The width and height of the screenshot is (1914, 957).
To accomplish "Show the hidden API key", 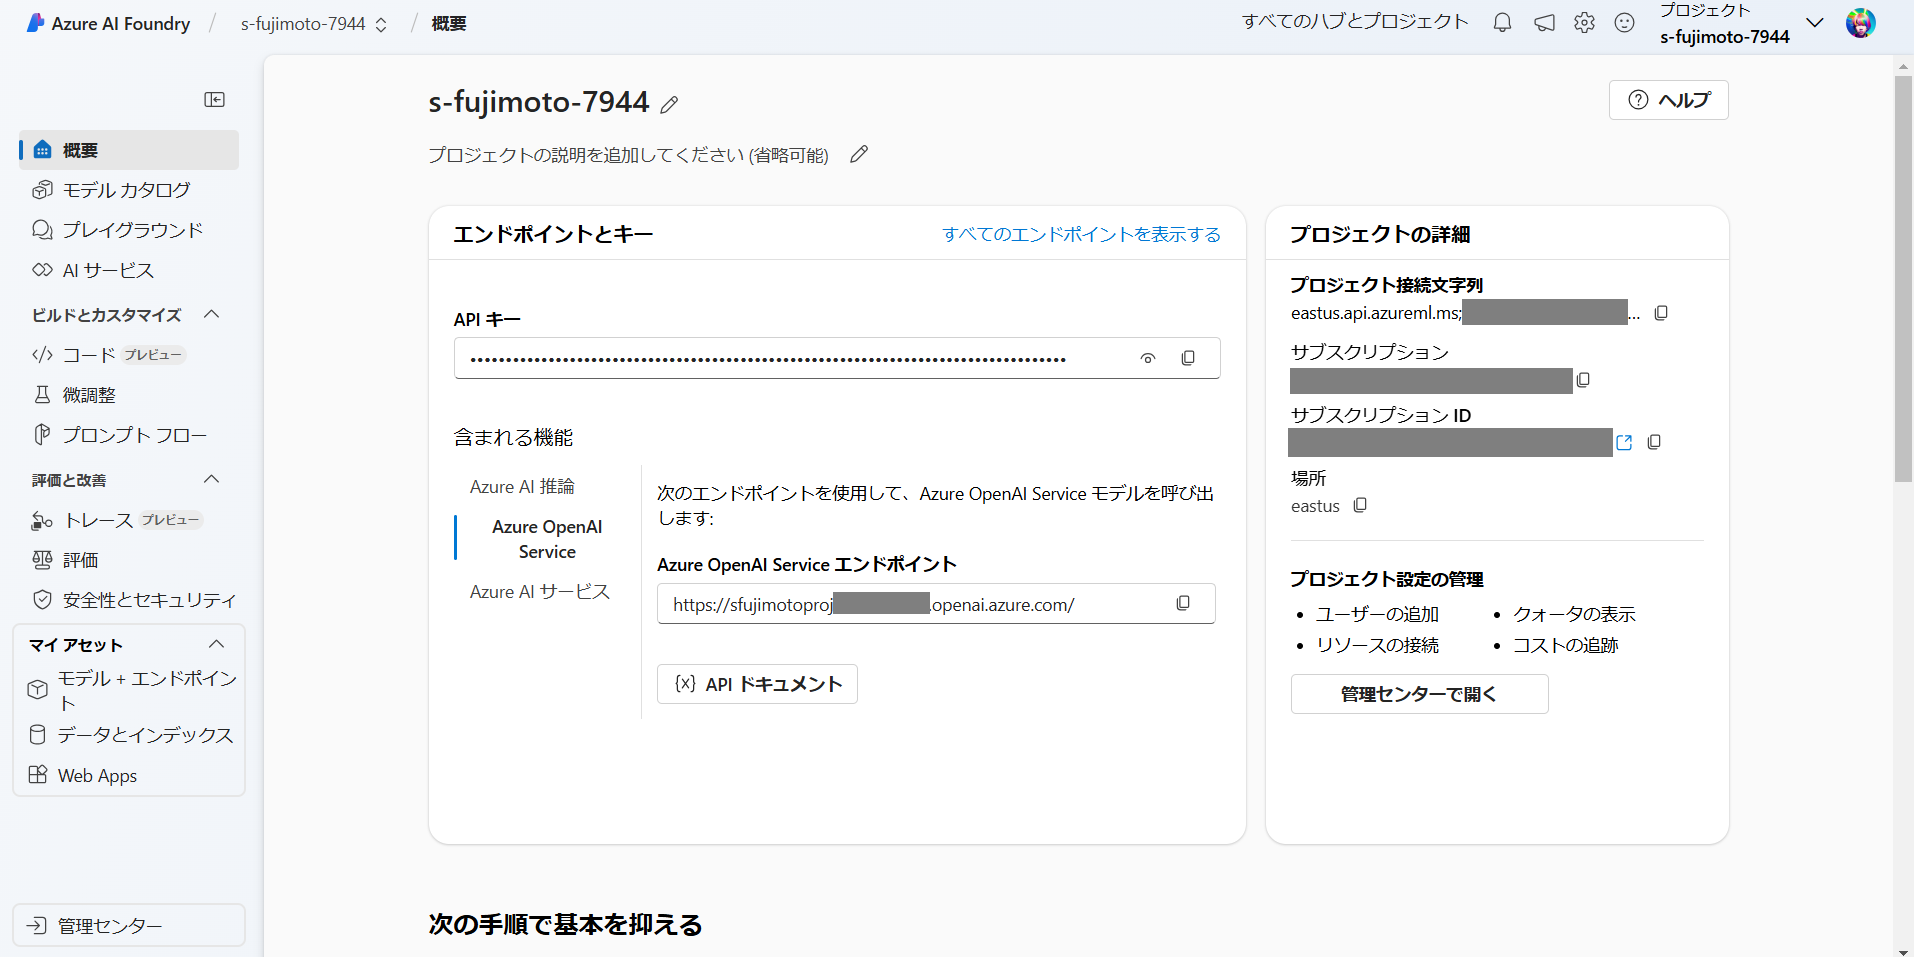I will click(1148, 358).
